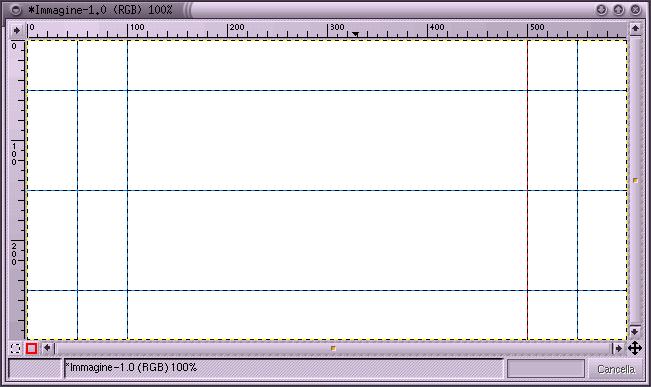The height and width of the screenshot is (387, 651).
Task: Enable Quick Mask with the red square
Action: click(32, 348)
